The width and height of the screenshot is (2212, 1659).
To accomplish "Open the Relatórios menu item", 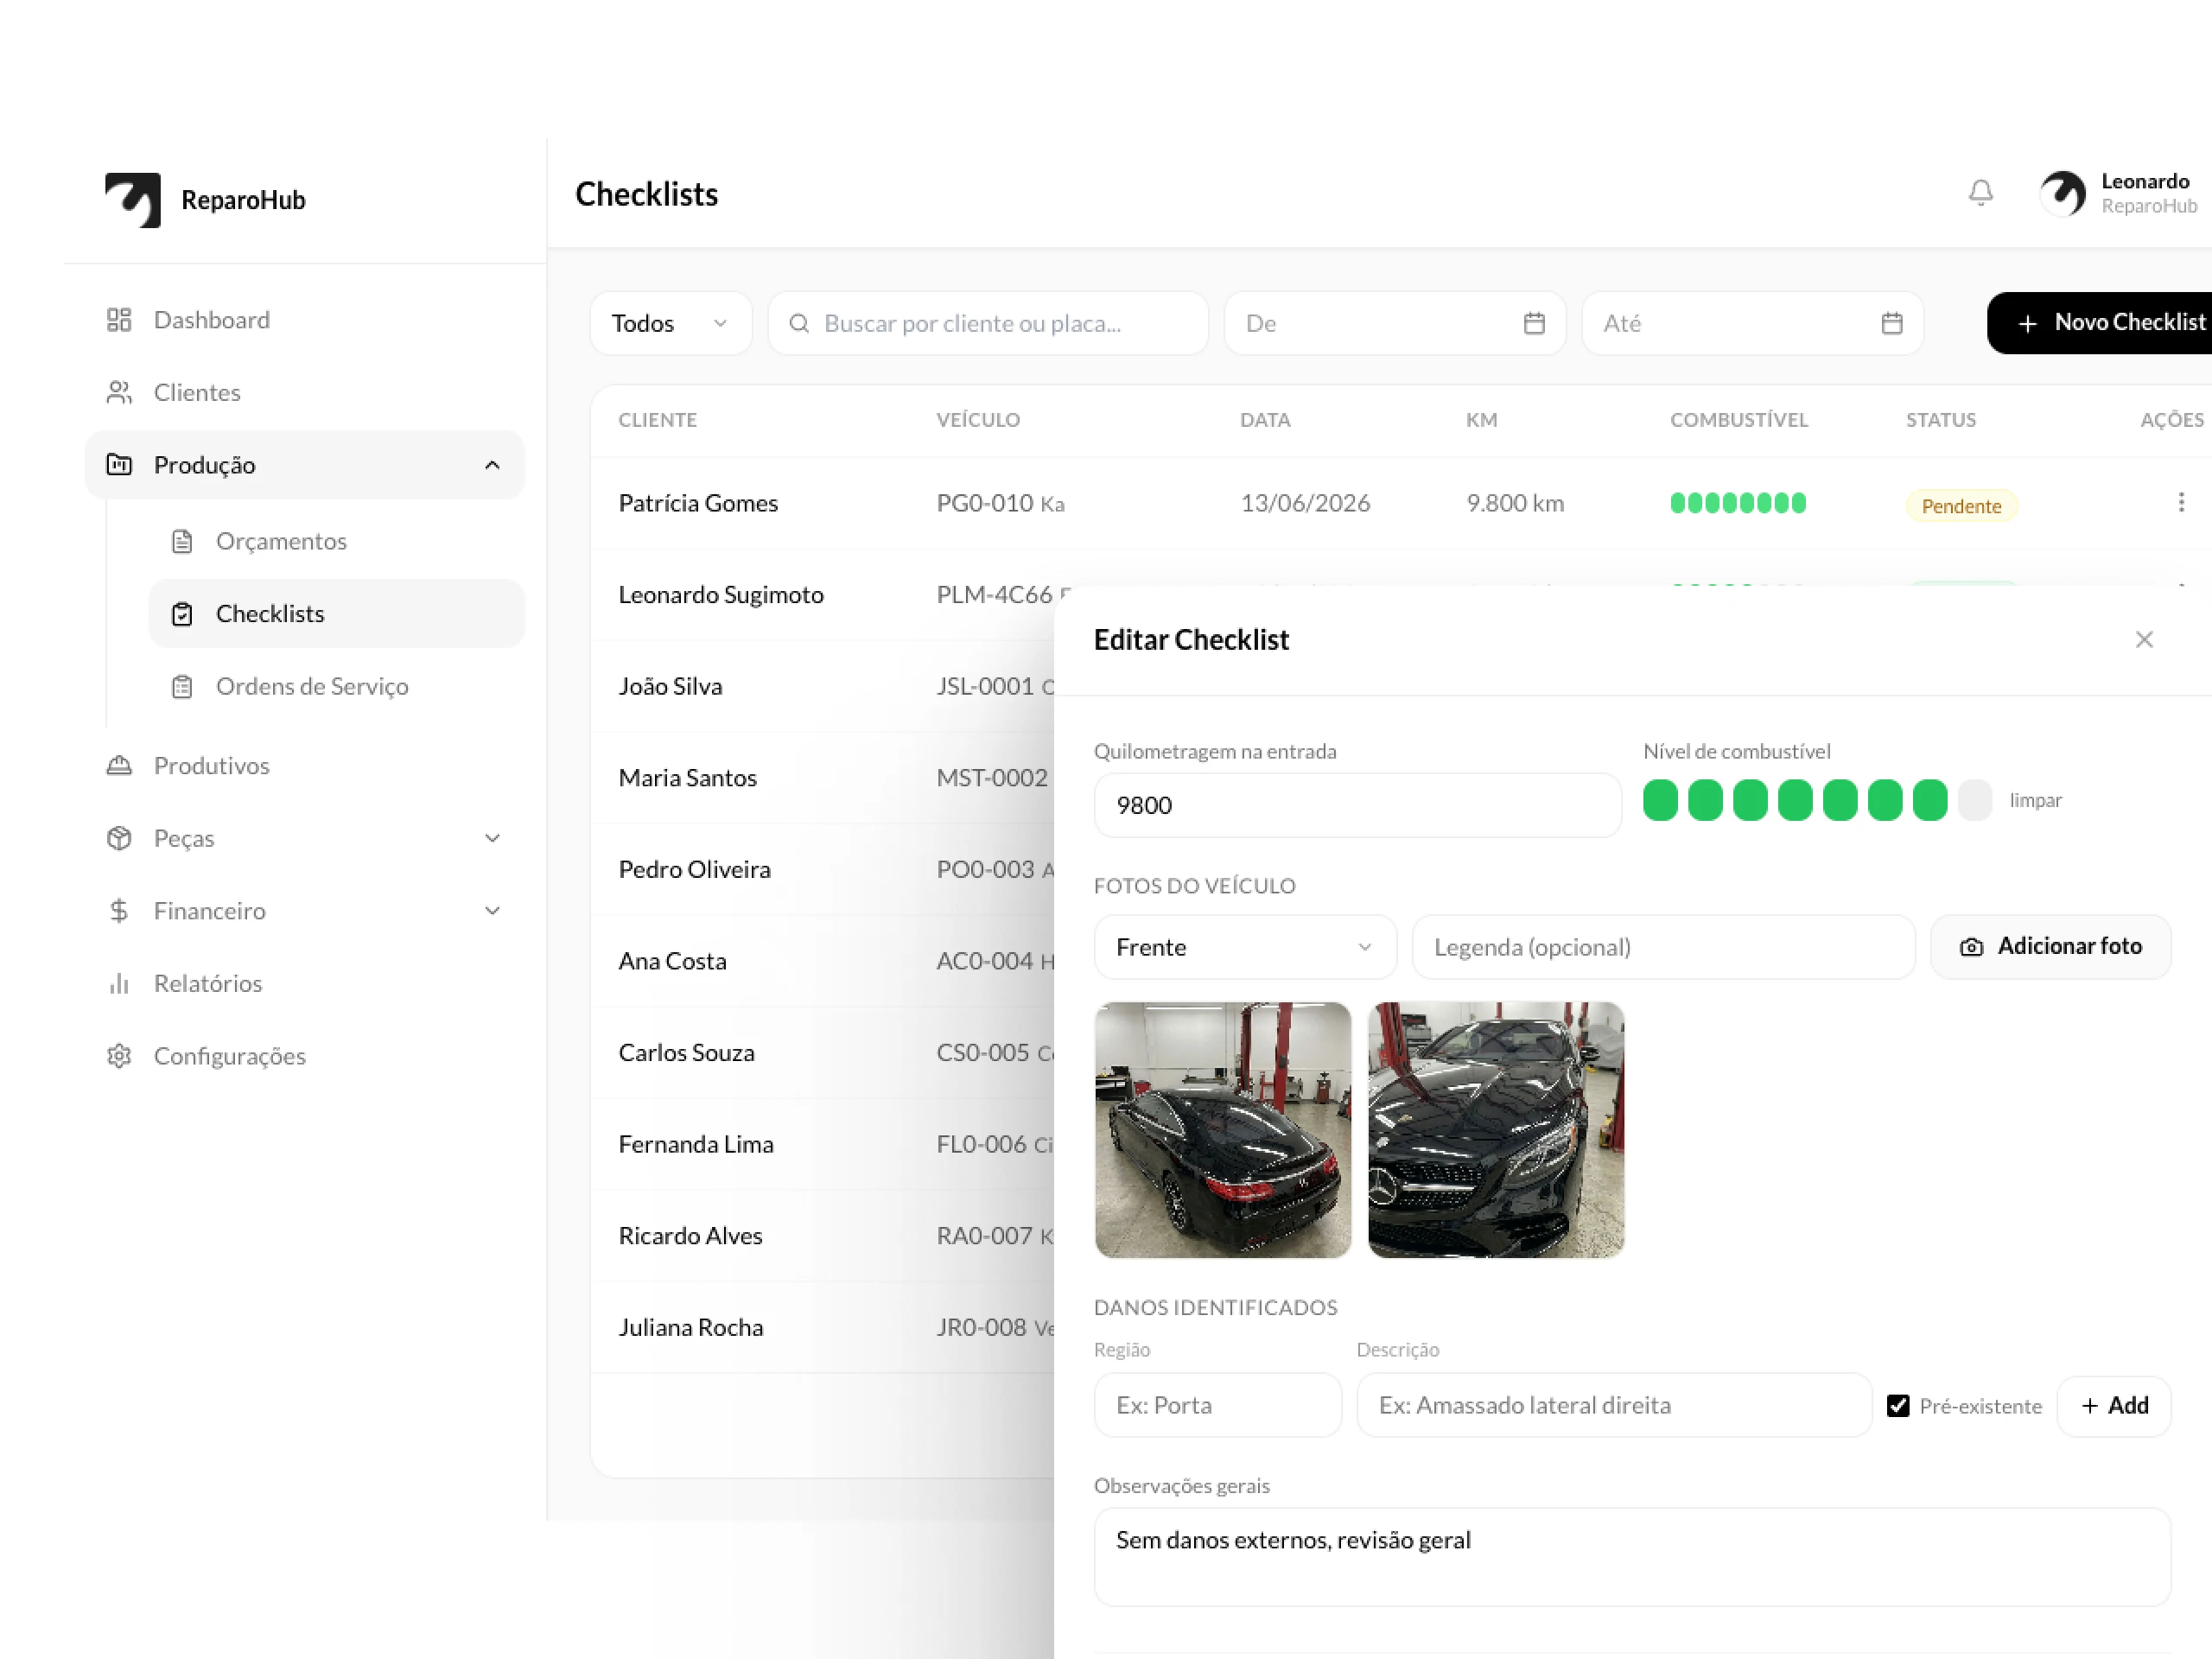I will (x=304, y=983).
